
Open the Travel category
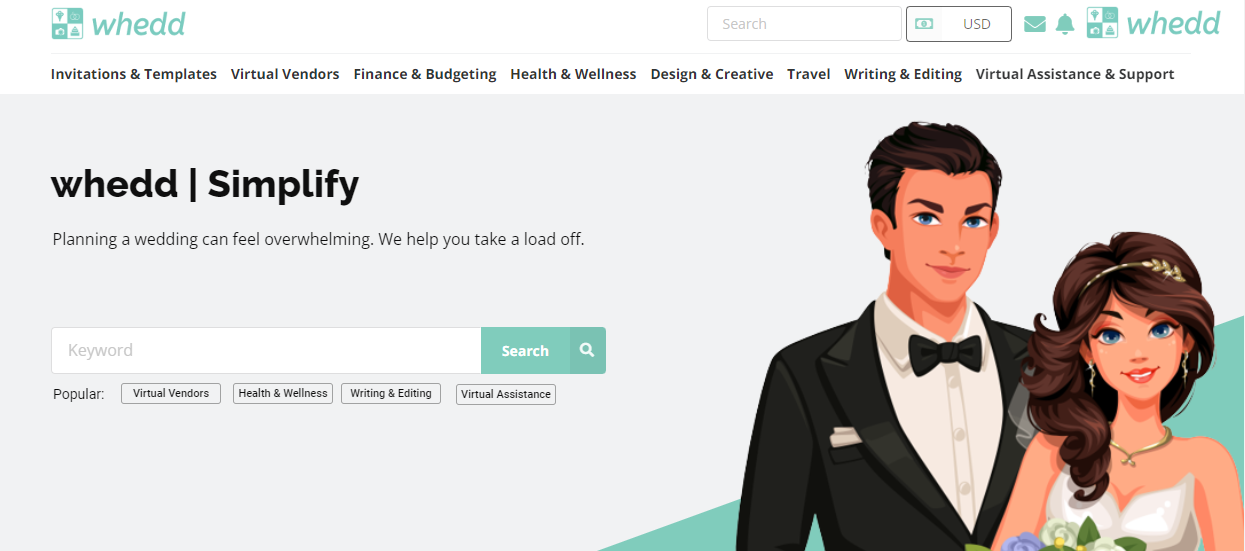point(809,74)
